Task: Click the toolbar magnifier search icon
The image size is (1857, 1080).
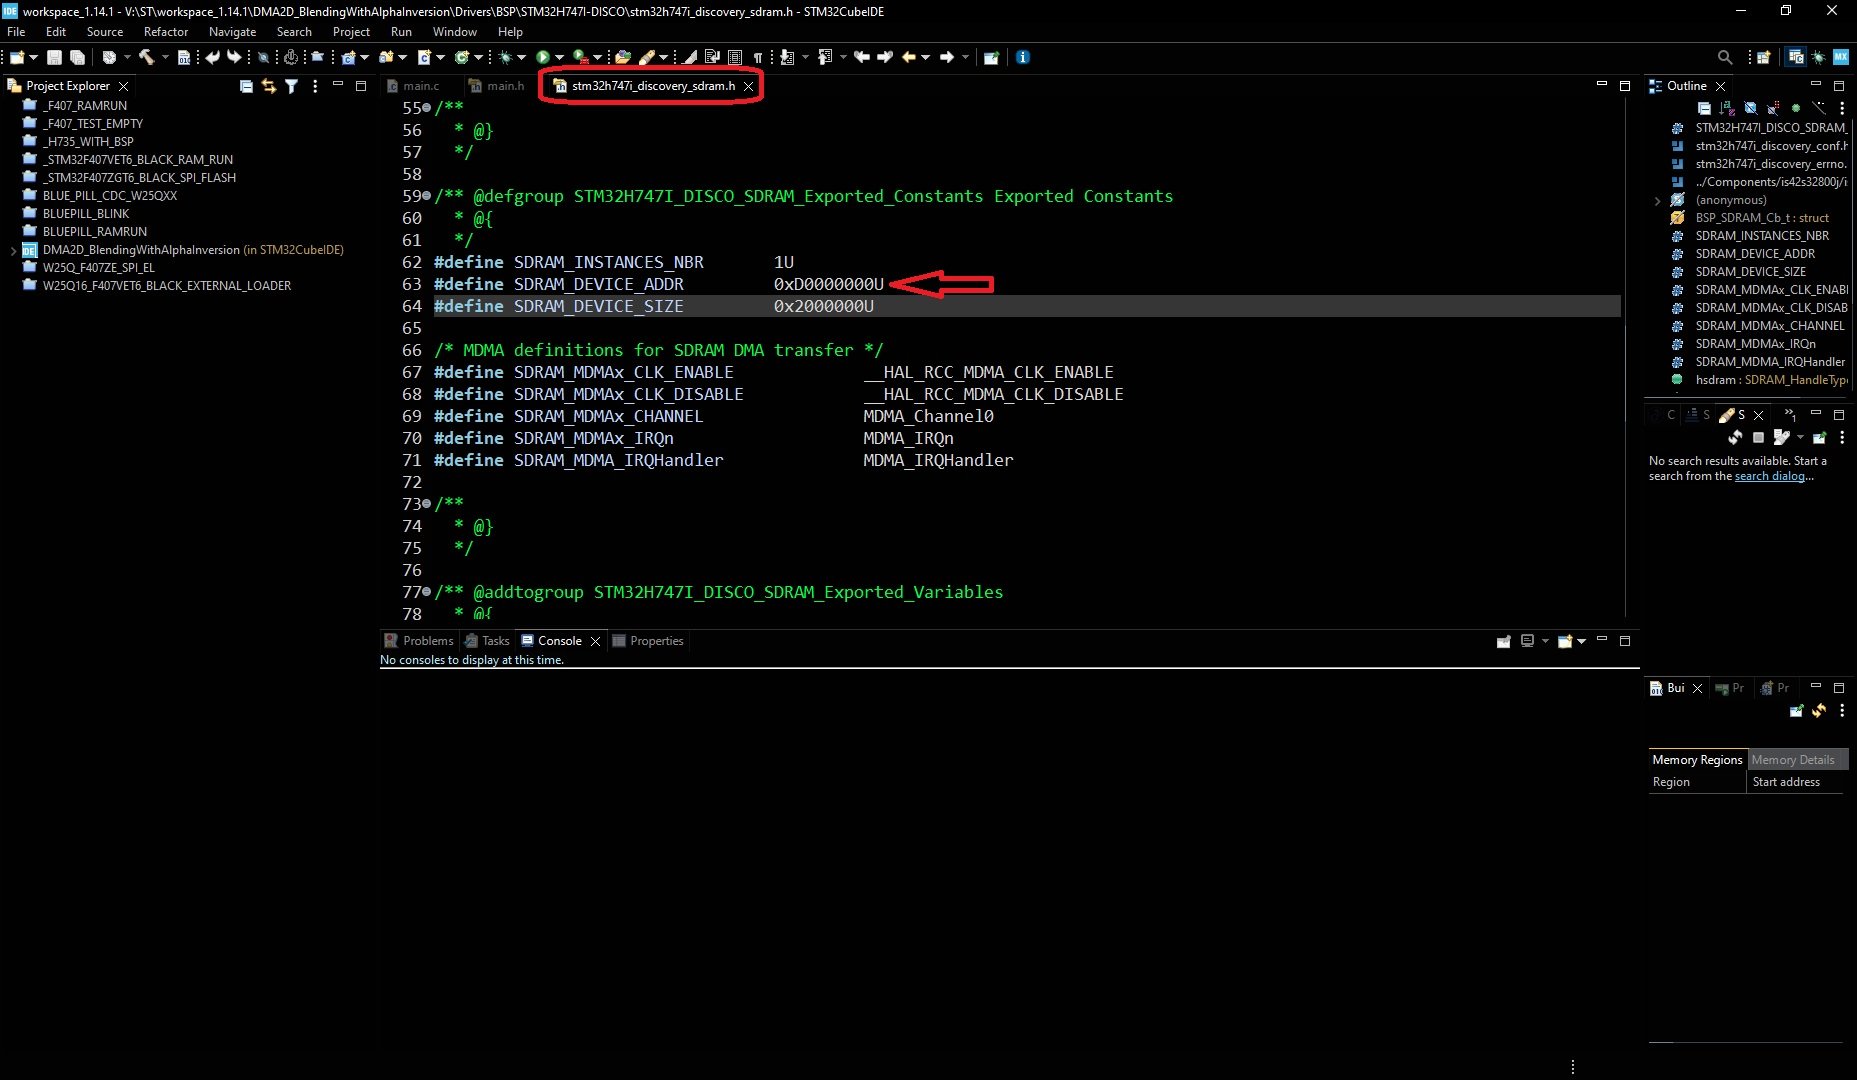Action: point(1725,57)
